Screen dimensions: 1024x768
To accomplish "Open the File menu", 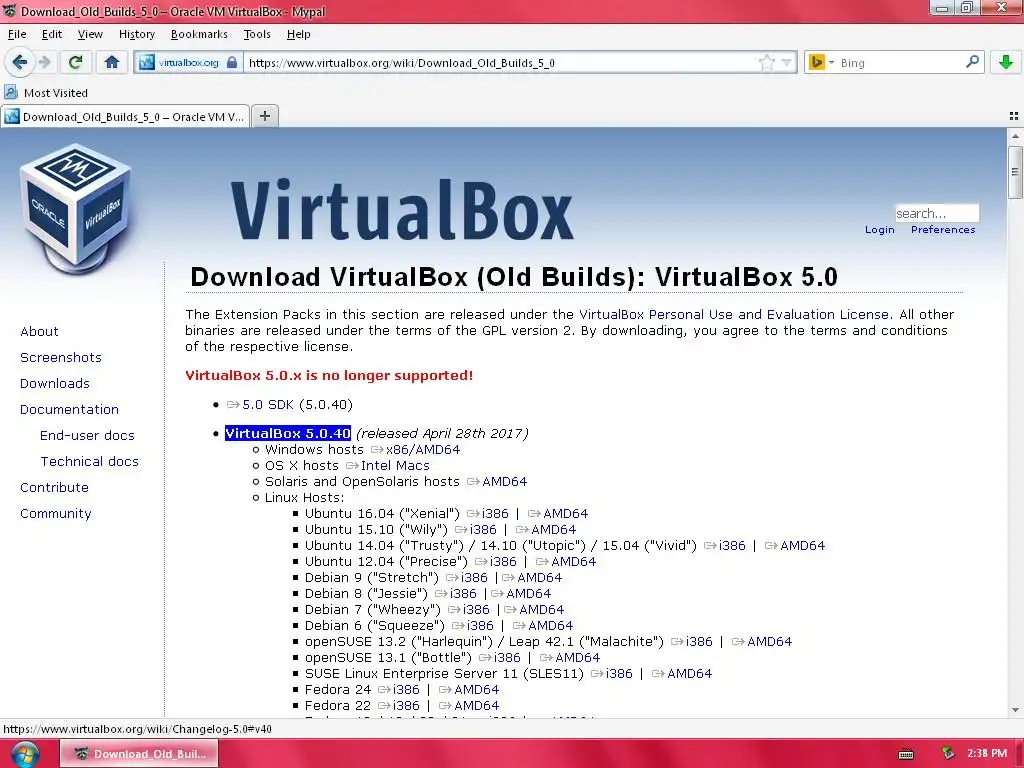I will tap(17, 34).
